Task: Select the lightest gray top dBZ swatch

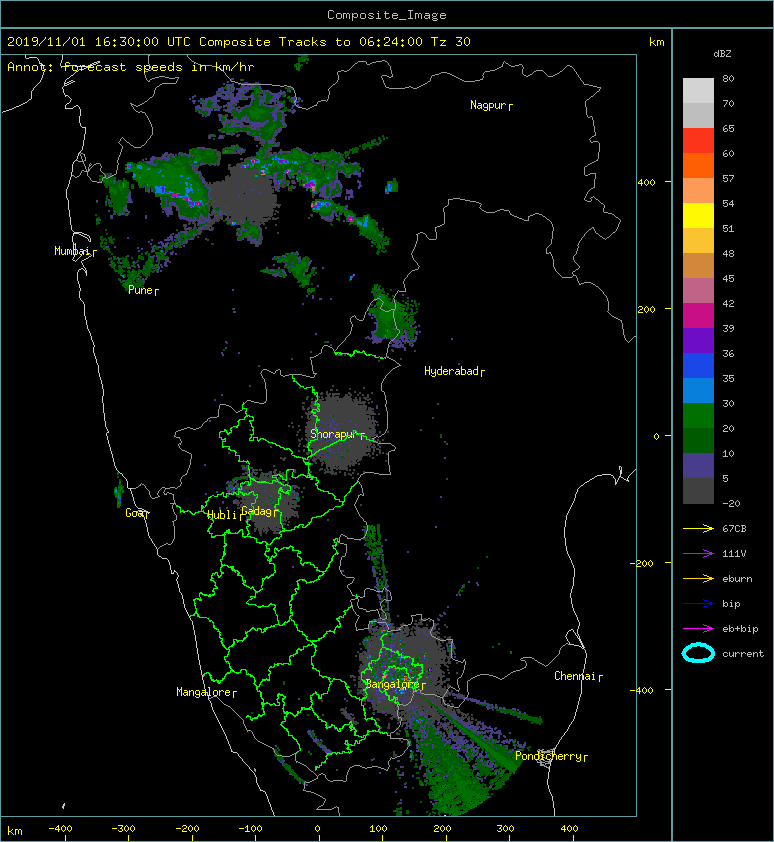Action: click(x=698, y=90)
